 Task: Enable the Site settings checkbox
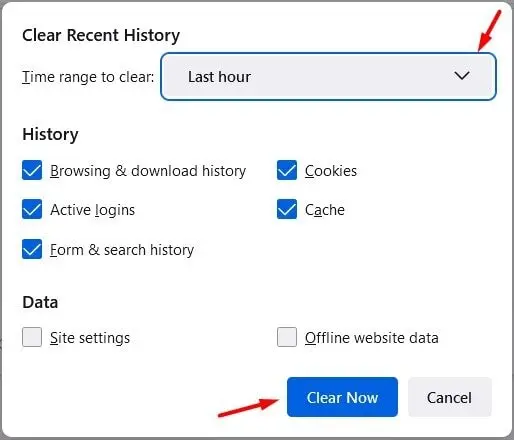32,337
